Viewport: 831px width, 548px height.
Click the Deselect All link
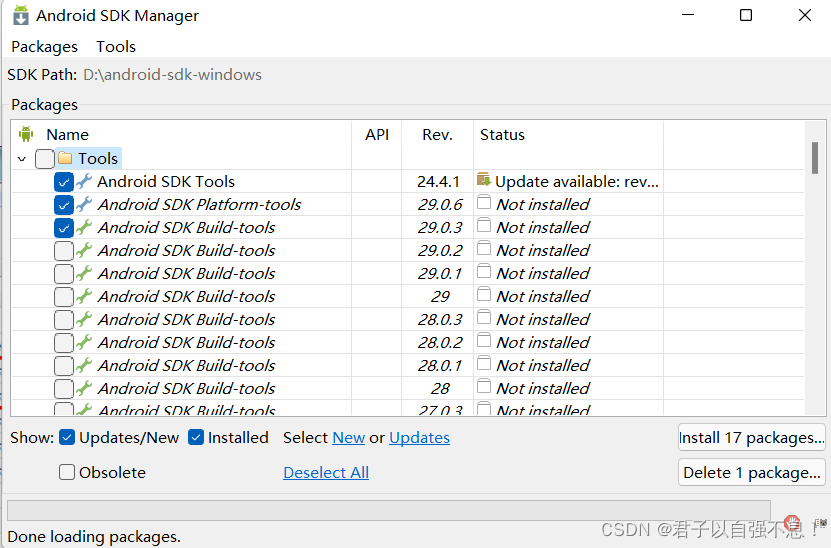326,472
